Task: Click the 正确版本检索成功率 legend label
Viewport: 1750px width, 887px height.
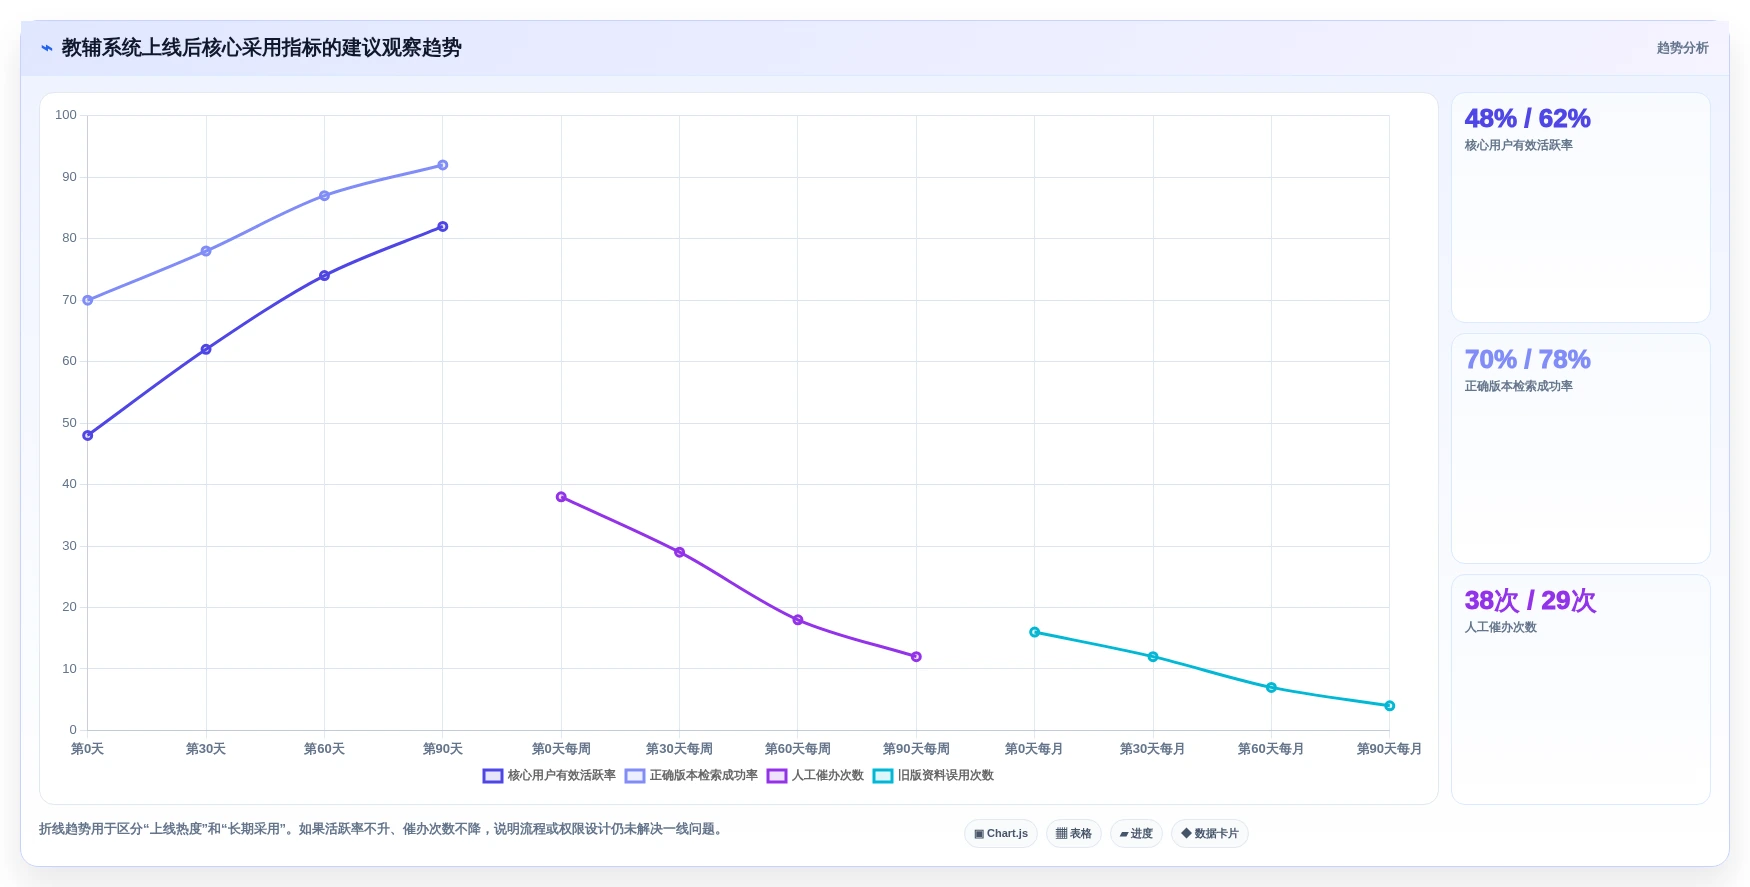Action: pyautogui.click(x=704, y=776)
